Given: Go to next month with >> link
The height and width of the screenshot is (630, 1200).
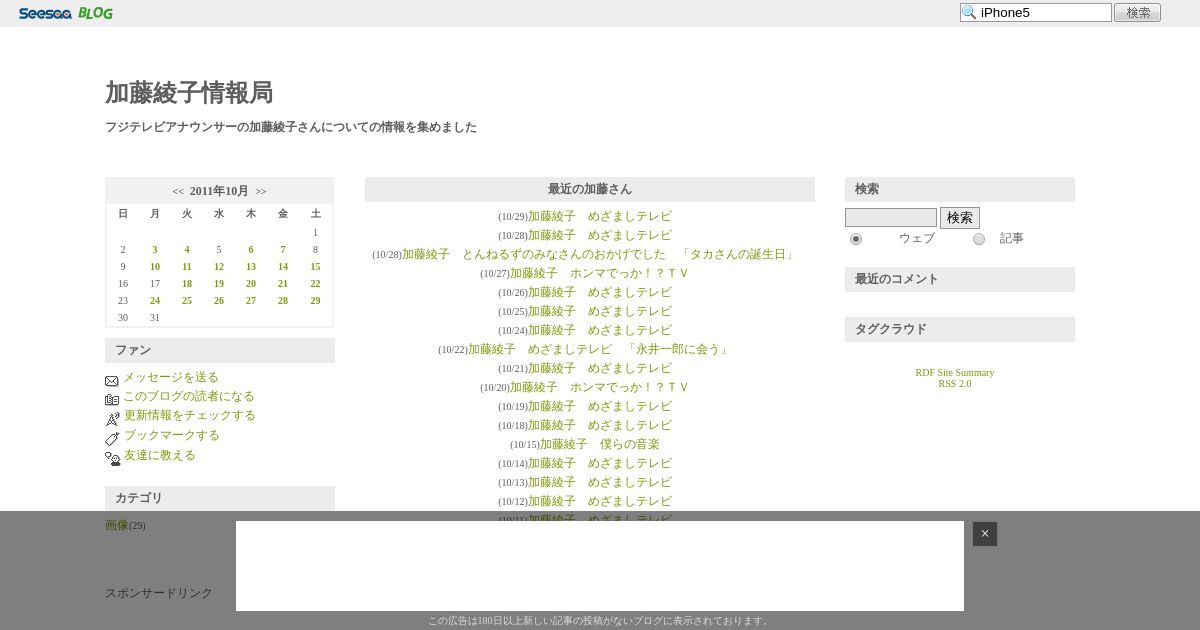Looking at the screenshot, I should [261, 191].
